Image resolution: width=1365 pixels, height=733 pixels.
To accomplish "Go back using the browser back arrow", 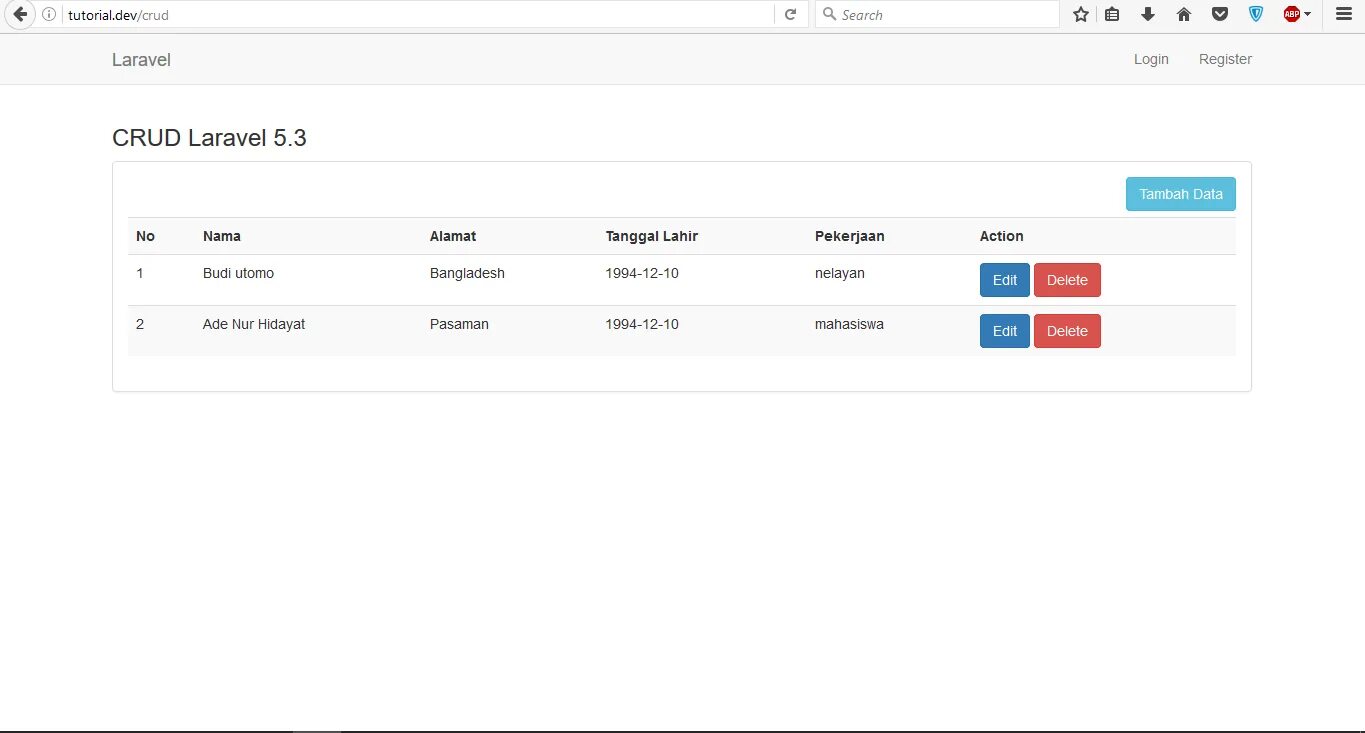I will (x=19, y=14).
